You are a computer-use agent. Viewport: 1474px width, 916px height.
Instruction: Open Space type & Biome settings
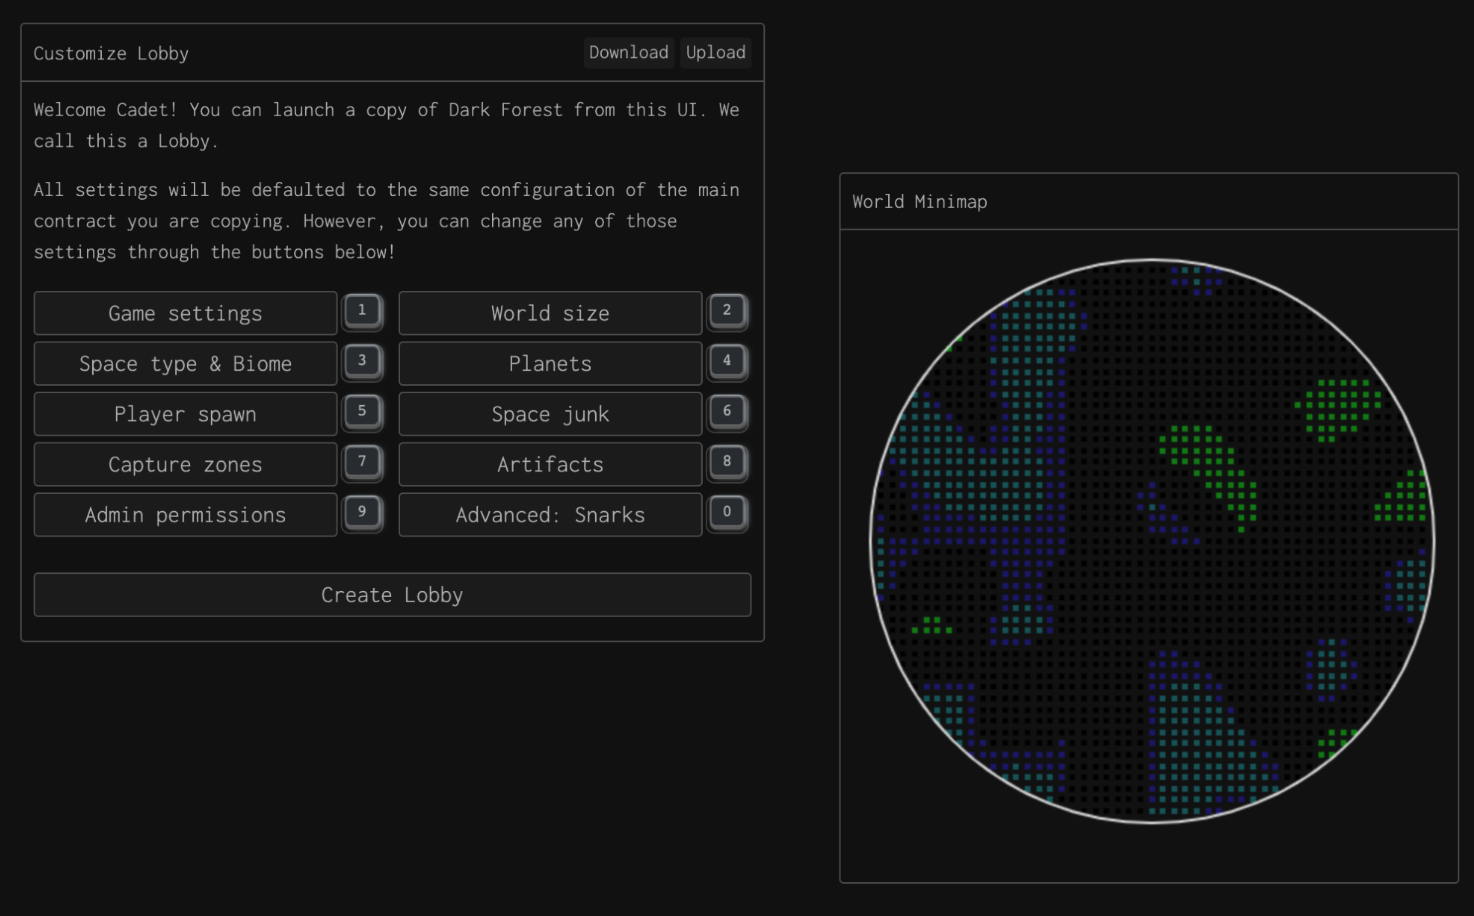[x=185, y=364]
